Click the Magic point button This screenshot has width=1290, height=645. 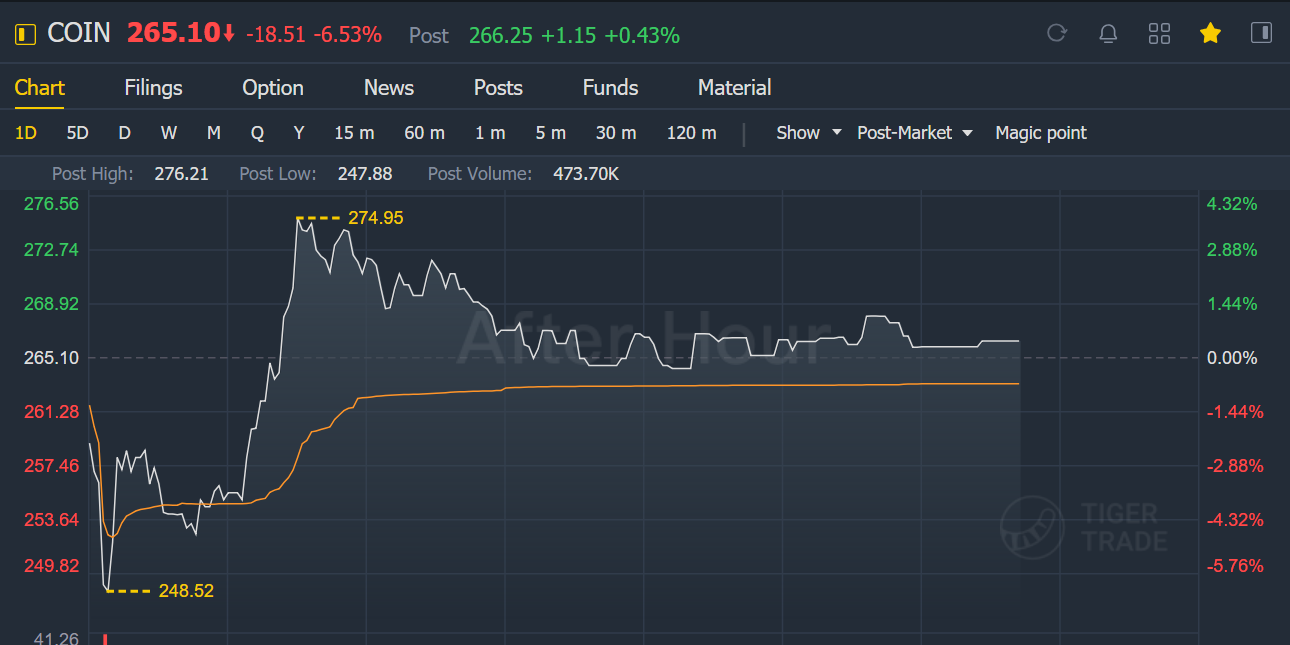[x=1041, y=133]
